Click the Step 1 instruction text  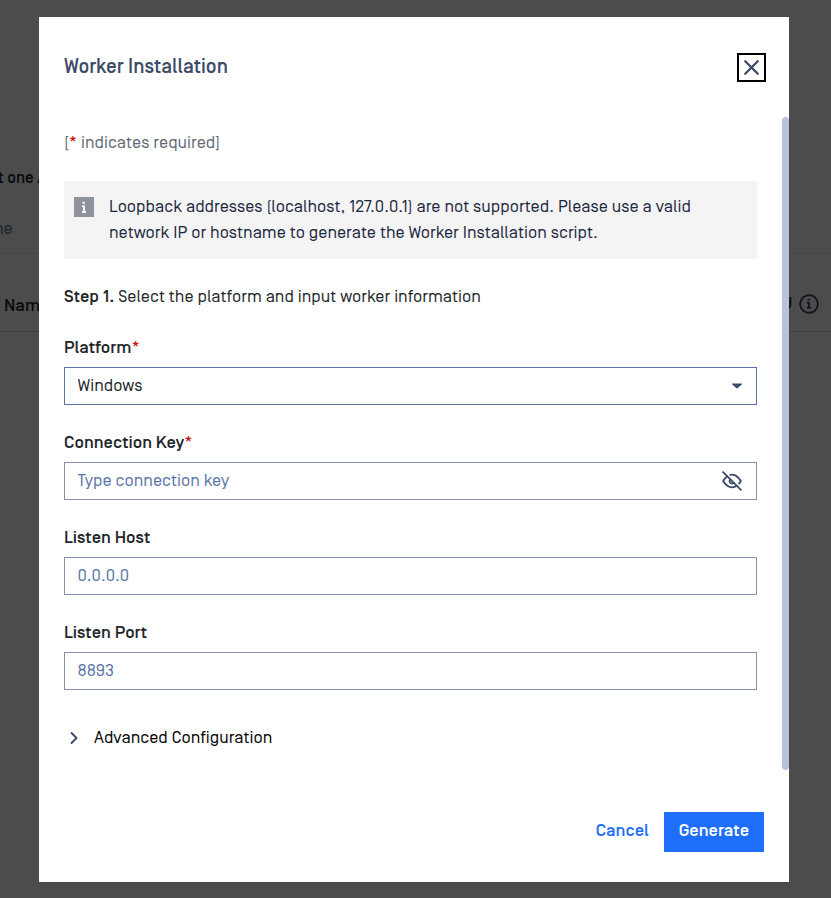272,297
